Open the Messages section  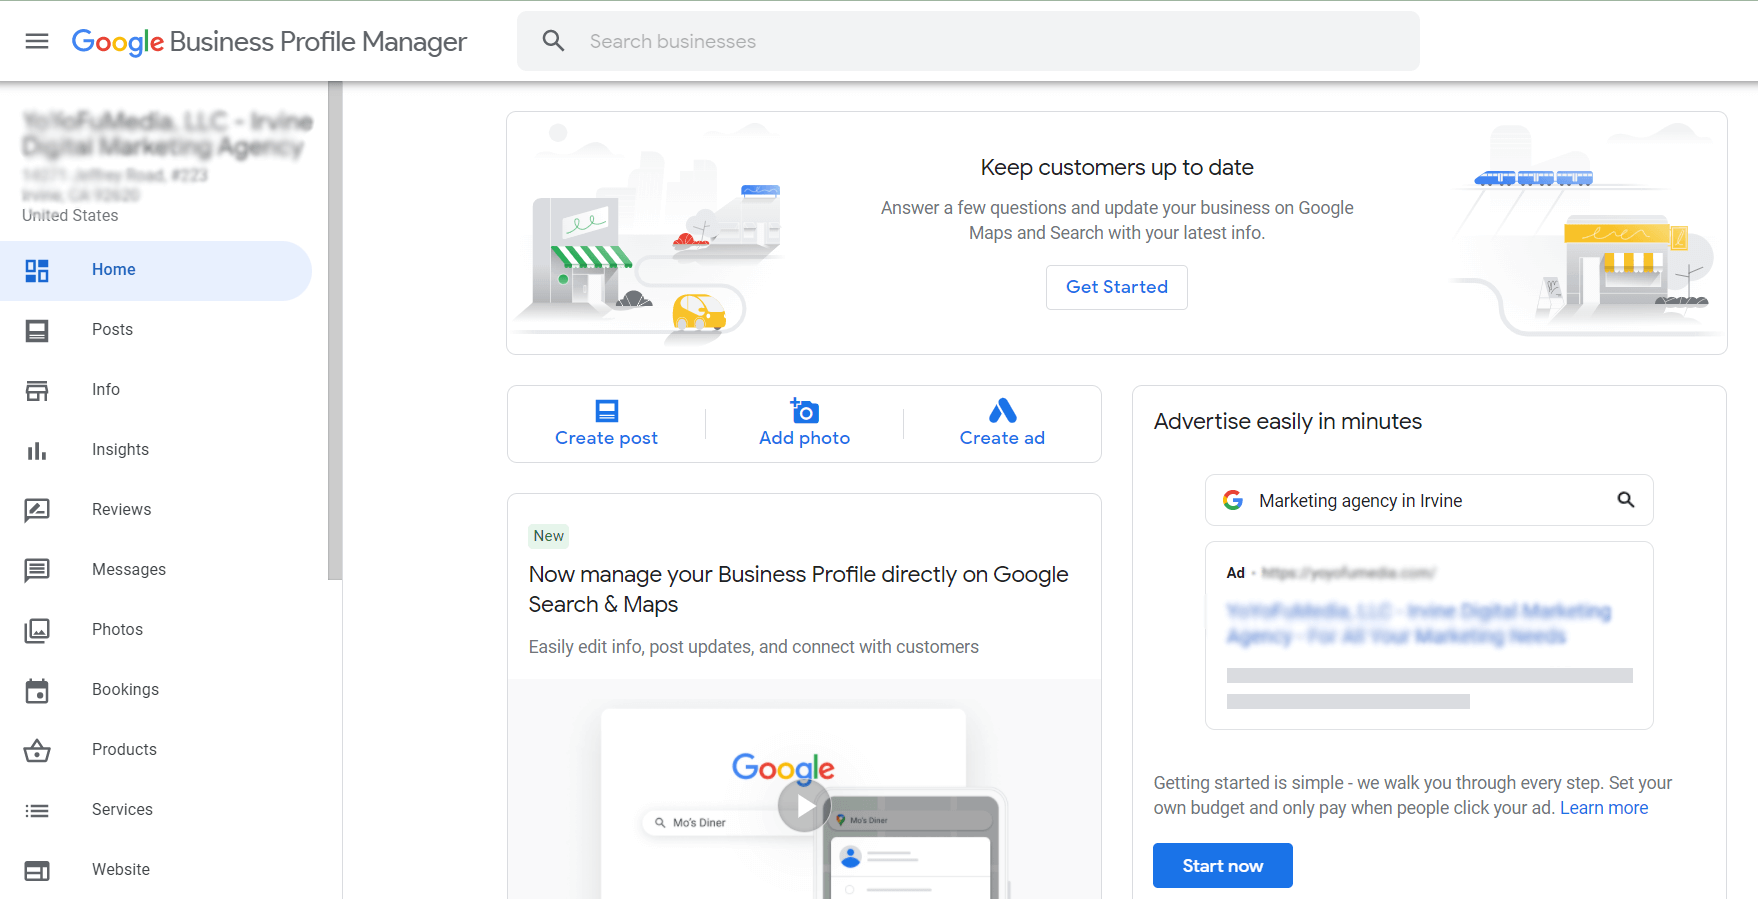[129, 570]
